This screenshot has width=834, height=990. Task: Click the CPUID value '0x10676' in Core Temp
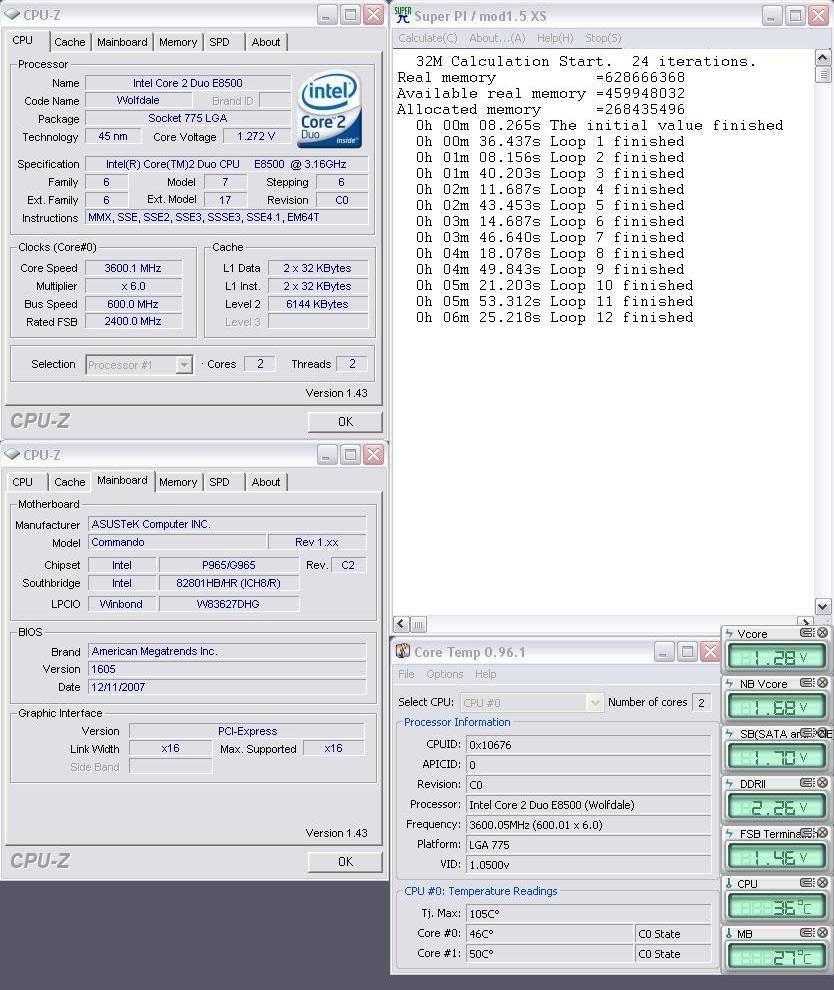coord(588,745)
